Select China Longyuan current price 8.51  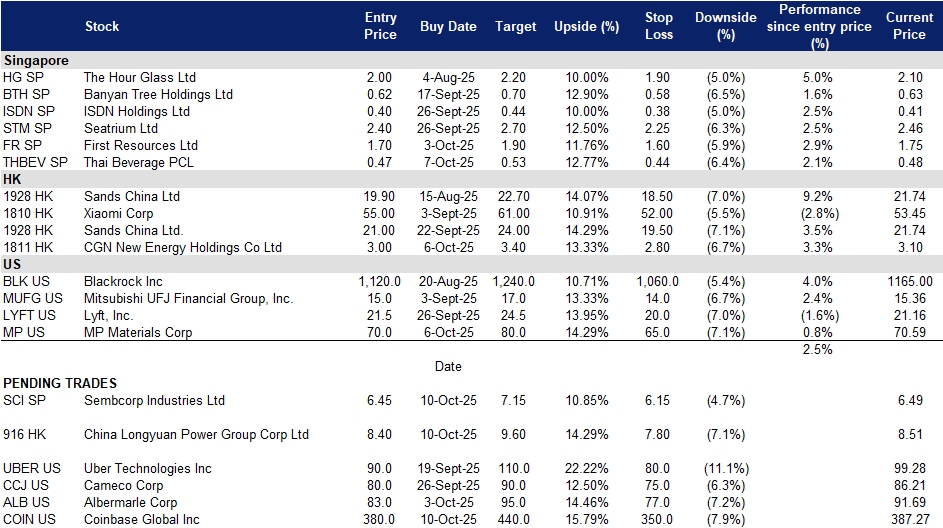(910, 434)
